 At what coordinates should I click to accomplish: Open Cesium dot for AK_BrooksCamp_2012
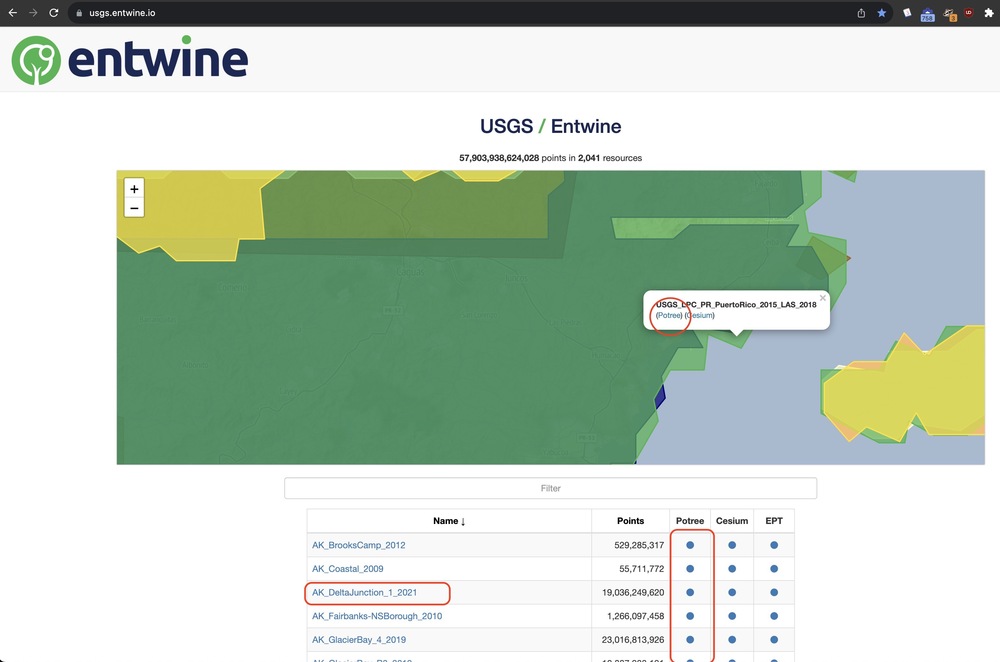(x=732, y=545)
